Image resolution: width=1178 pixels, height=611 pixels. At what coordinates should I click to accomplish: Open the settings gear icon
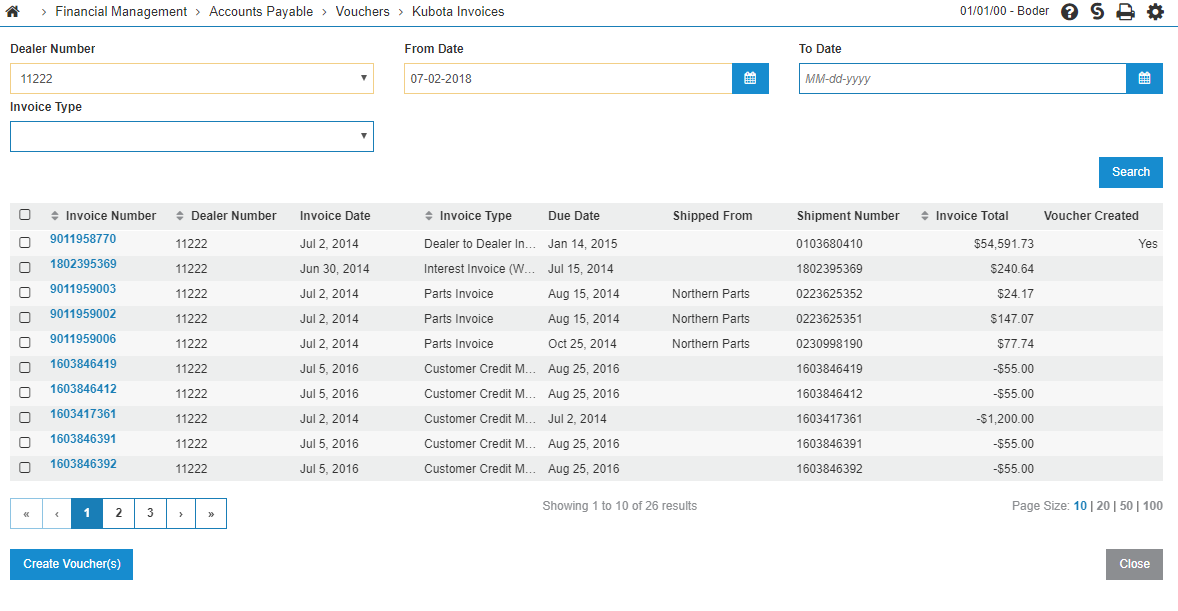pyautogui.click(x=1155, y=12)
